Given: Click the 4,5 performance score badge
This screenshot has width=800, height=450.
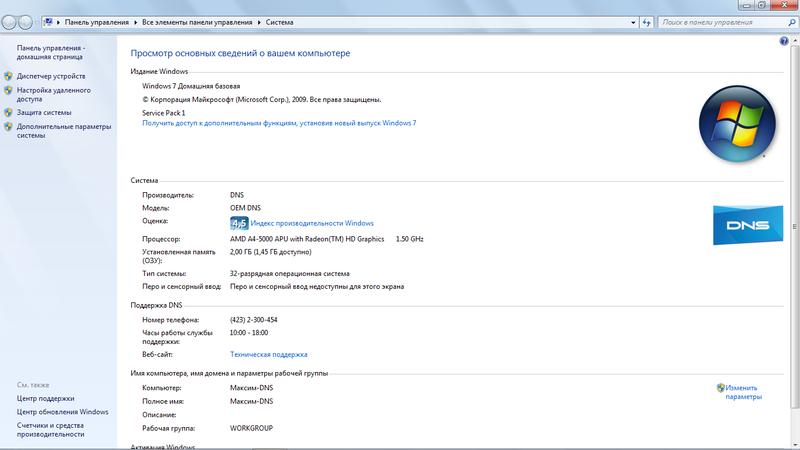Looking at the screenshot, I should [x=239, y=223].
